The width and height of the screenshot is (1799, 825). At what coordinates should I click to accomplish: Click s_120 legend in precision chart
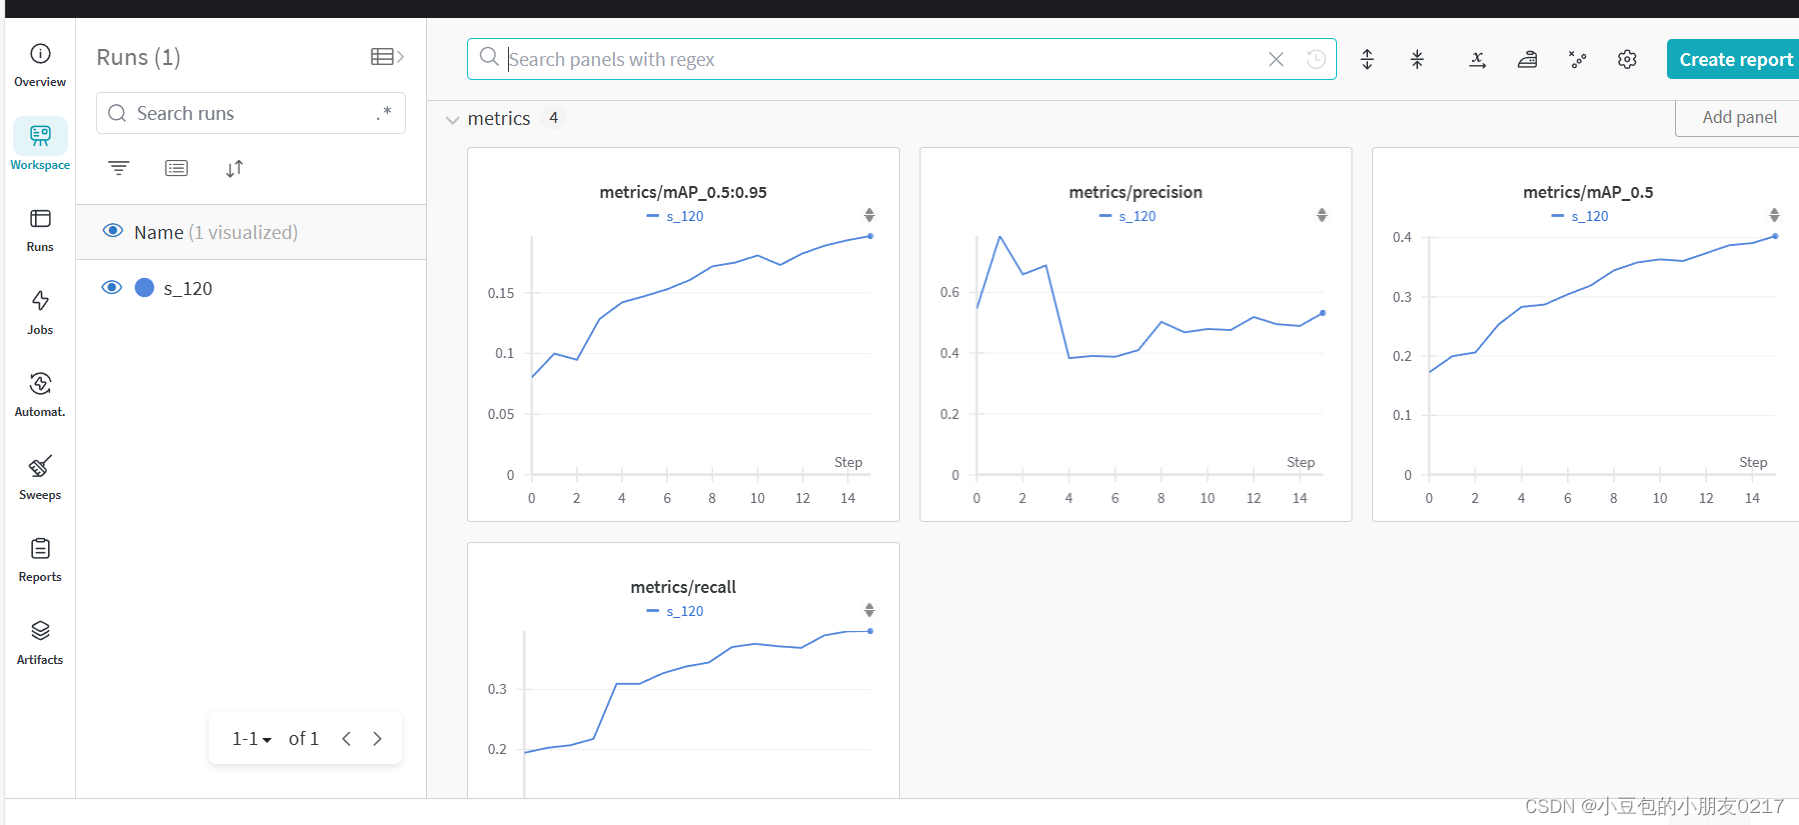point(1127,216)
